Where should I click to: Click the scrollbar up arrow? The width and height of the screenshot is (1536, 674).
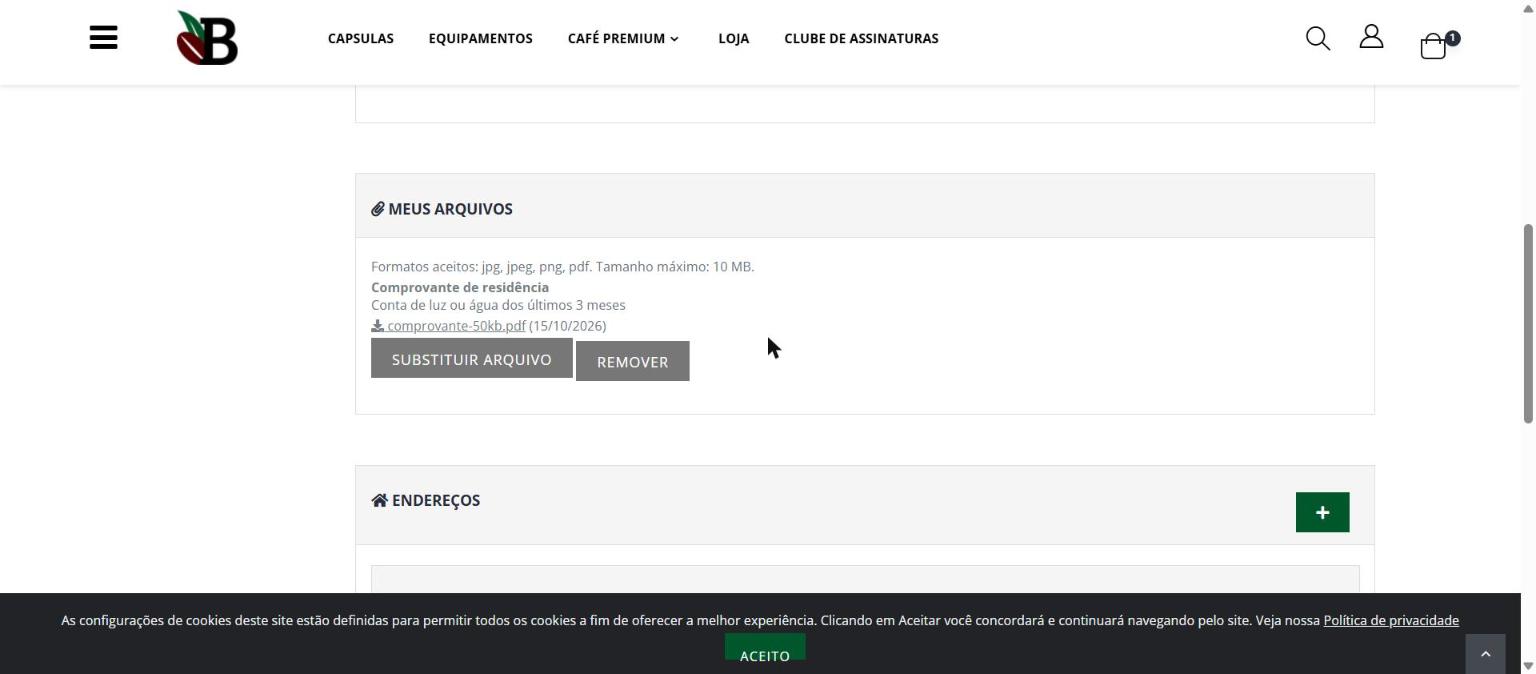point(1528,7)
